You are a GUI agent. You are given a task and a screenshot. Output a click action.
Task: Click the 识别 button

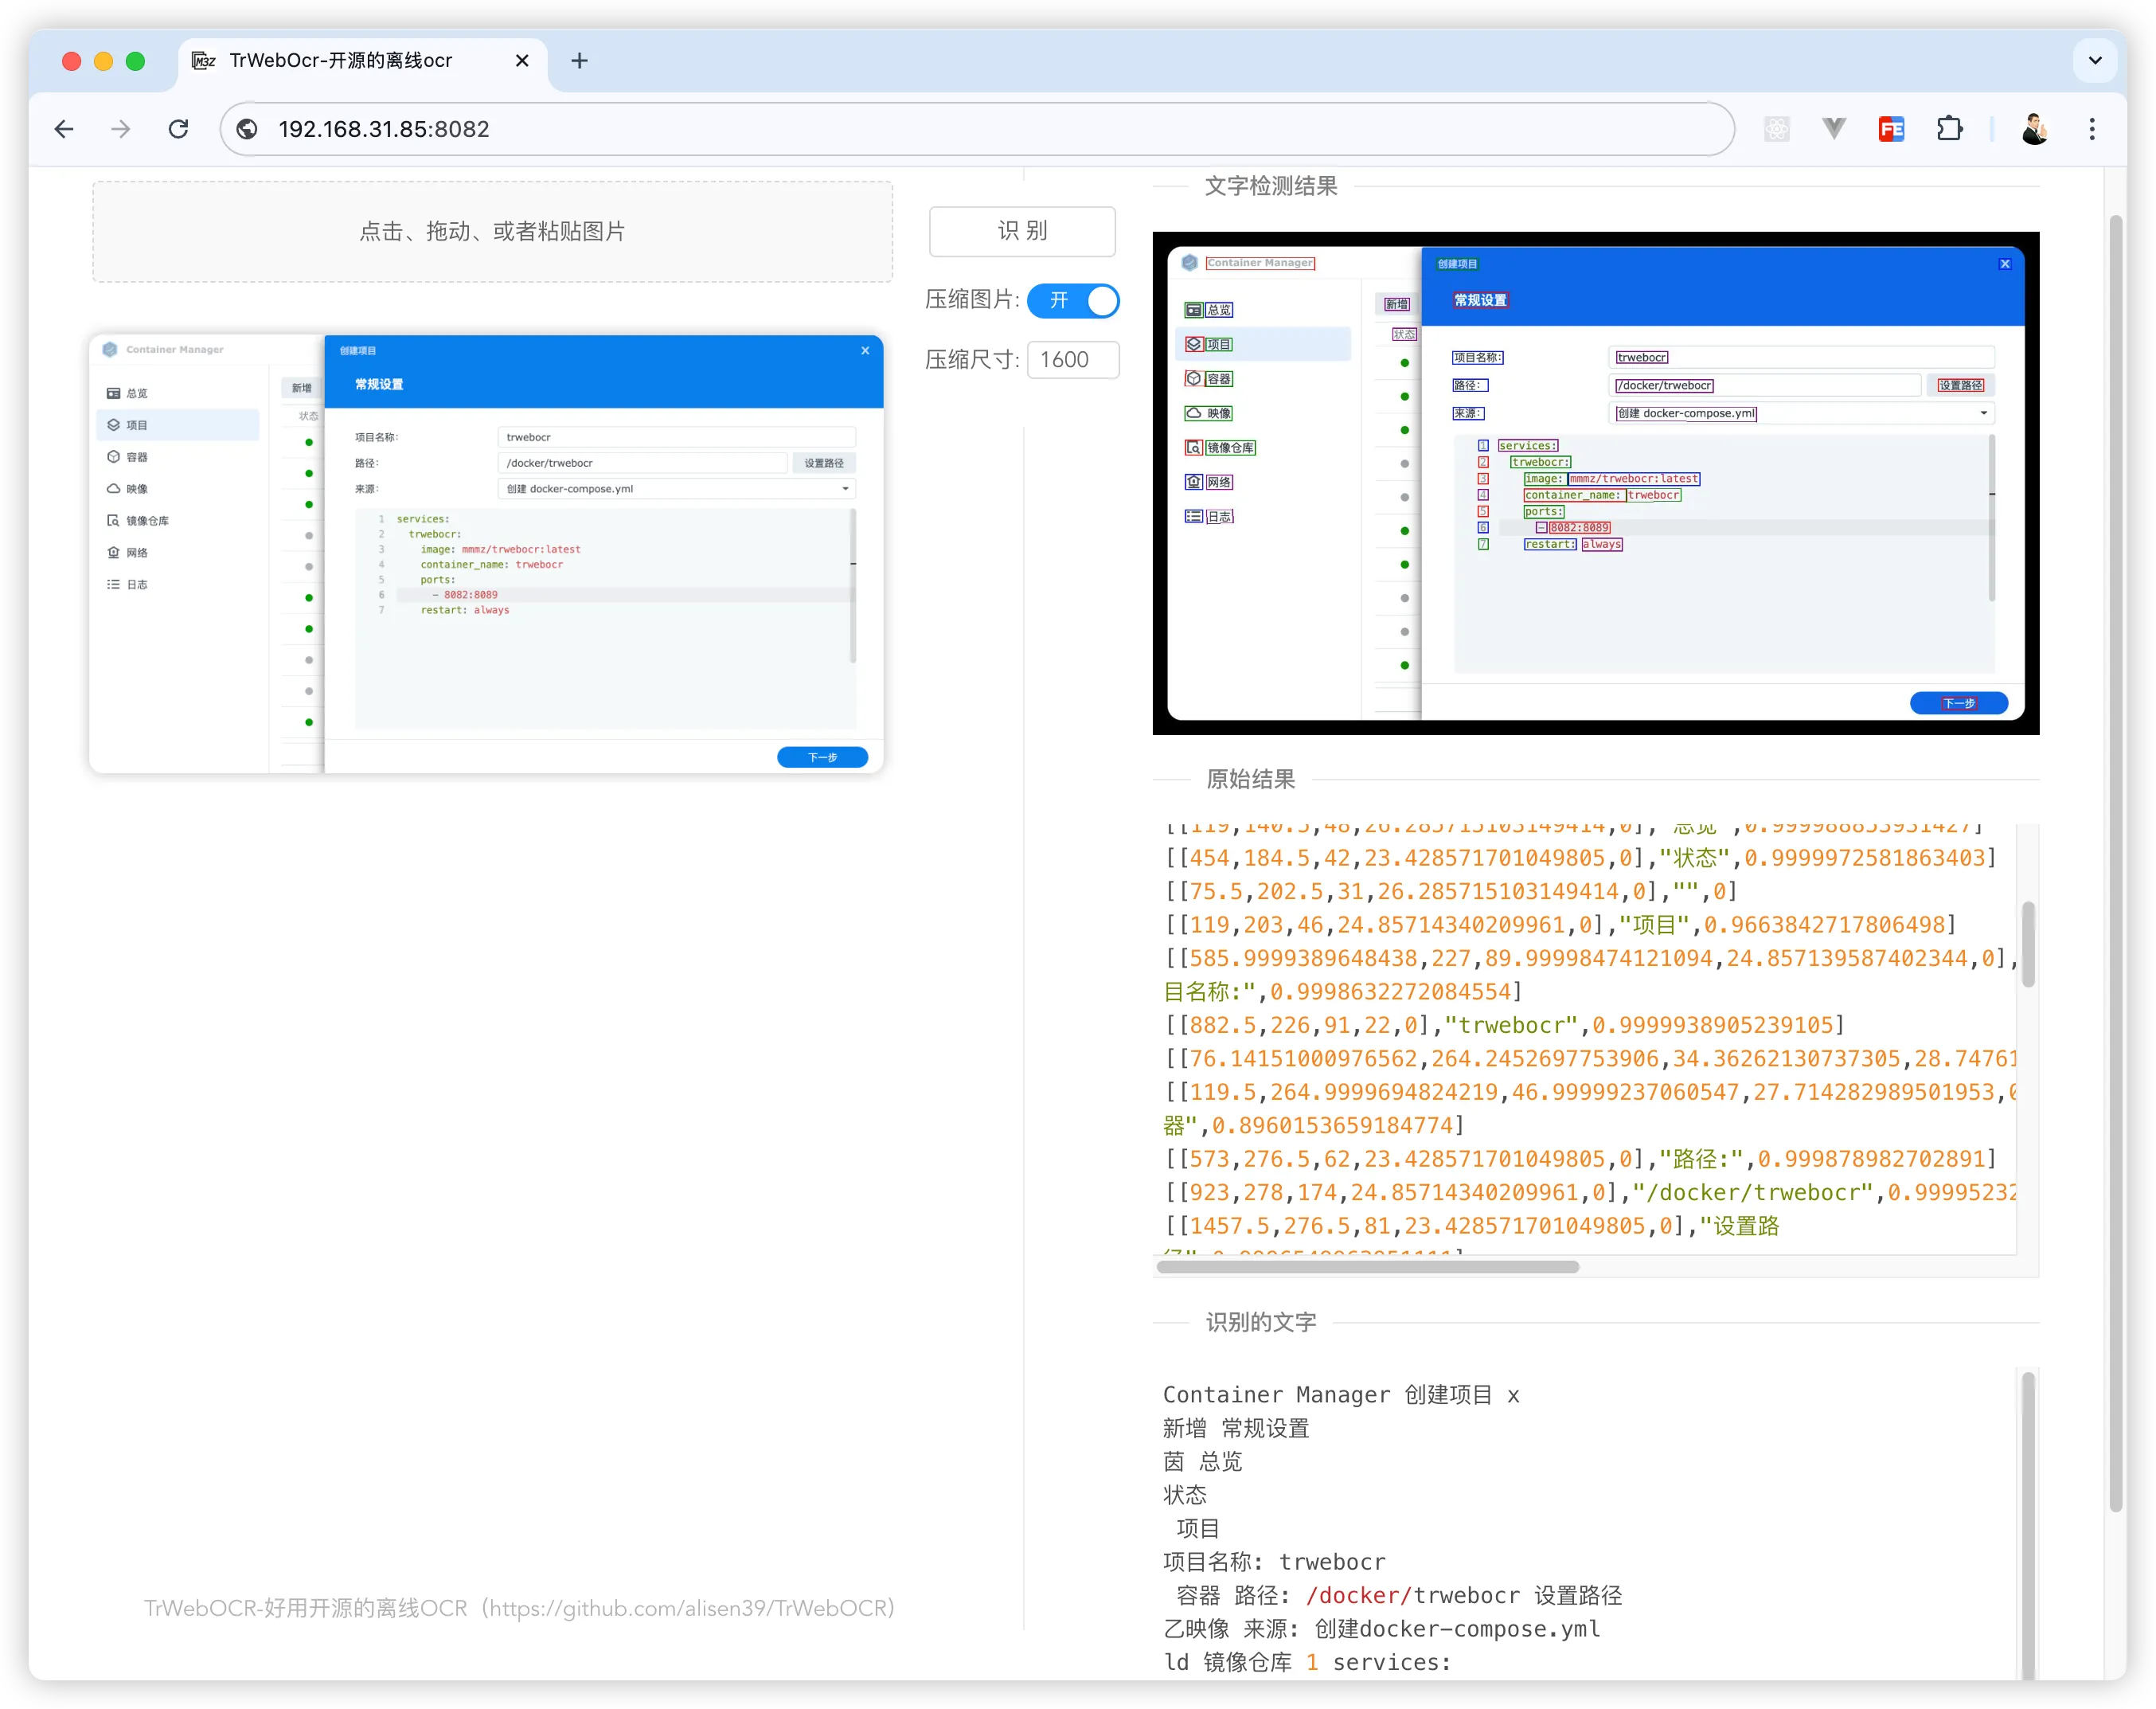pyautogui.click(x=1022, y=231)
